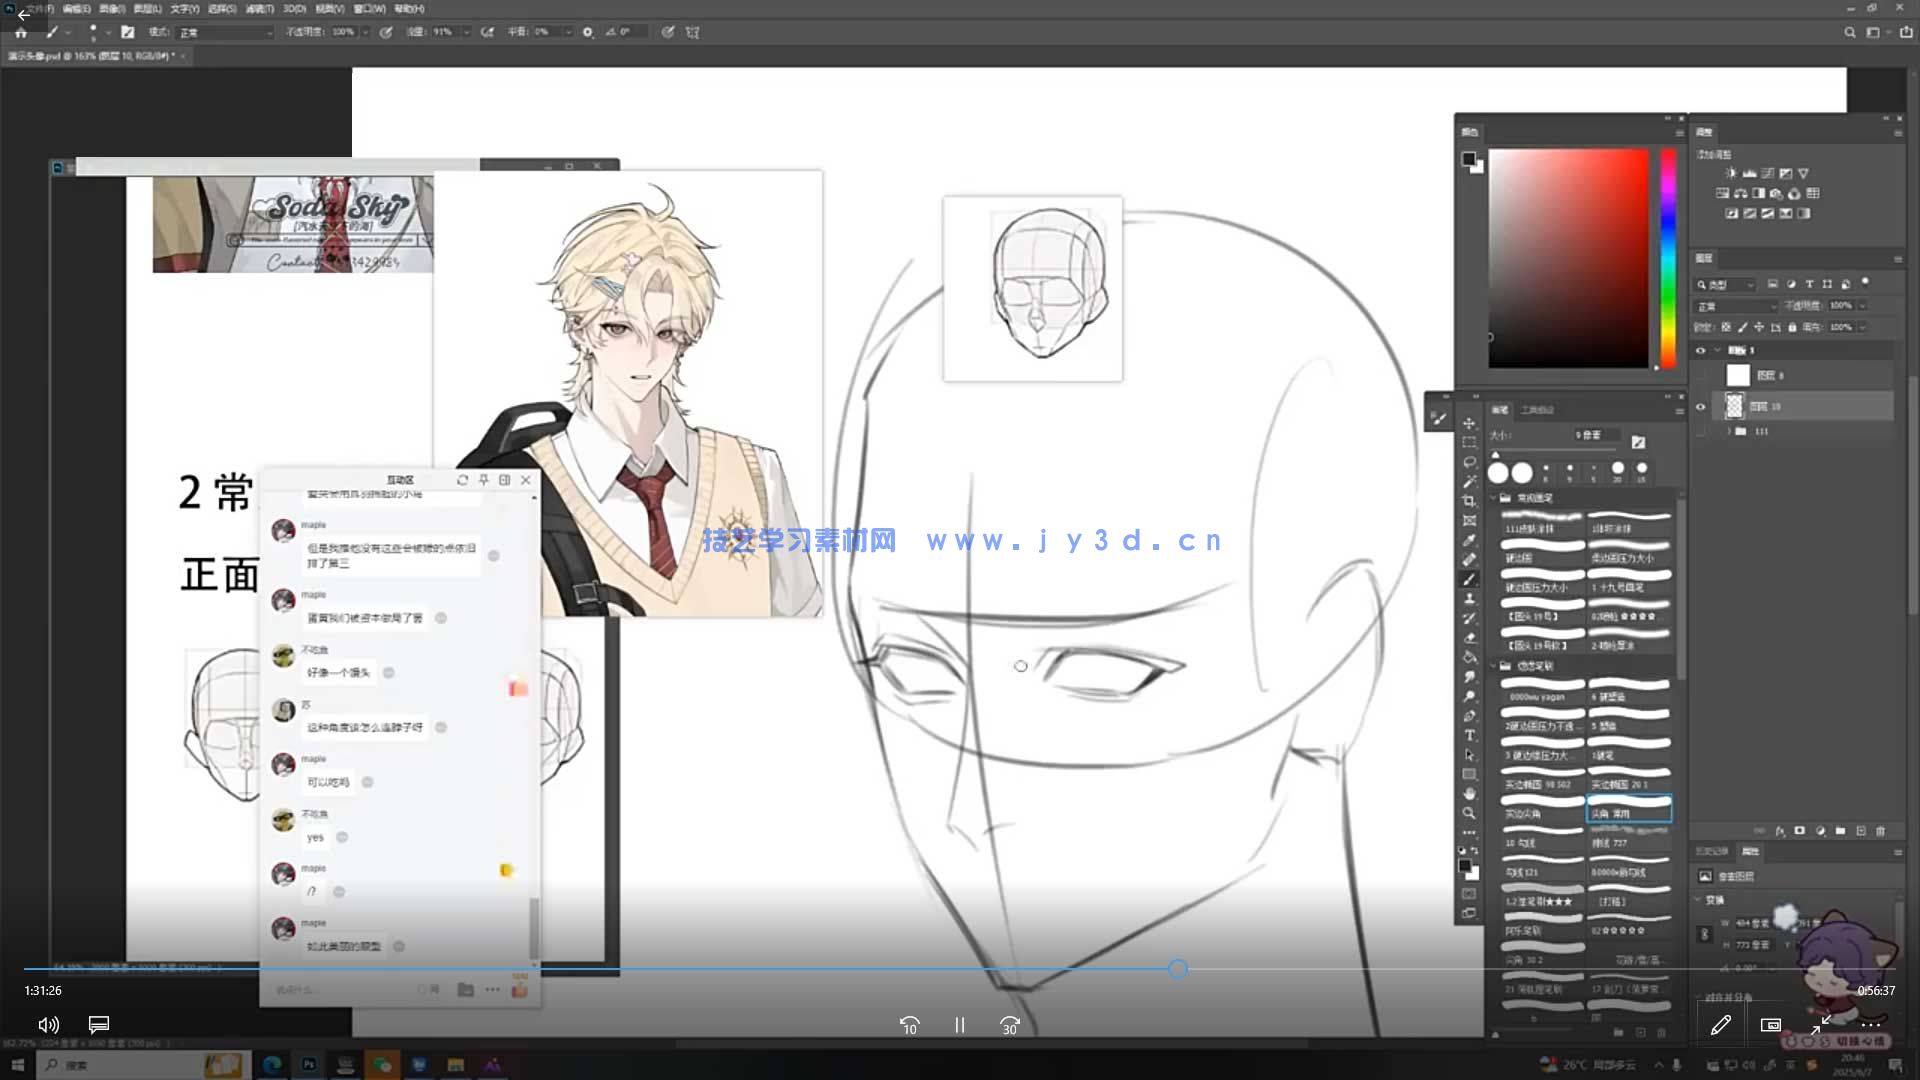Toggle visibility of layer 10
The image size is (1920, 1080).
pyautogui.click(x=1700, y=406)
